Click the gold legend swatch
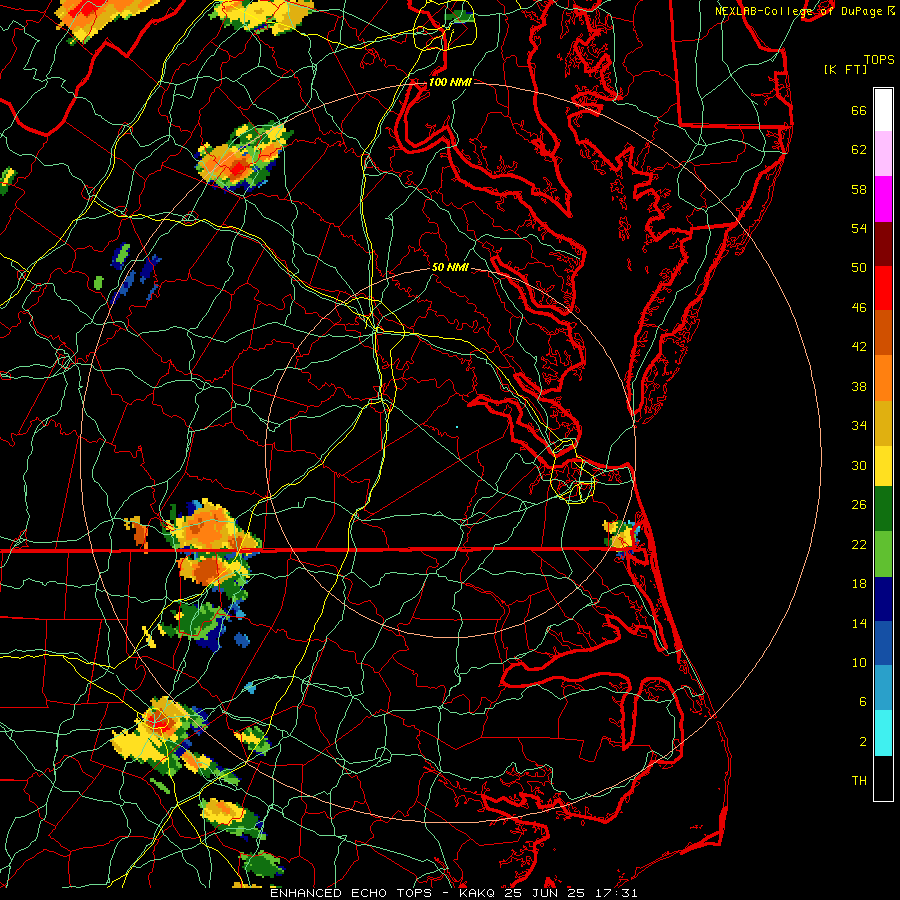This screenshot has width=900, height=900. (883, 423)
